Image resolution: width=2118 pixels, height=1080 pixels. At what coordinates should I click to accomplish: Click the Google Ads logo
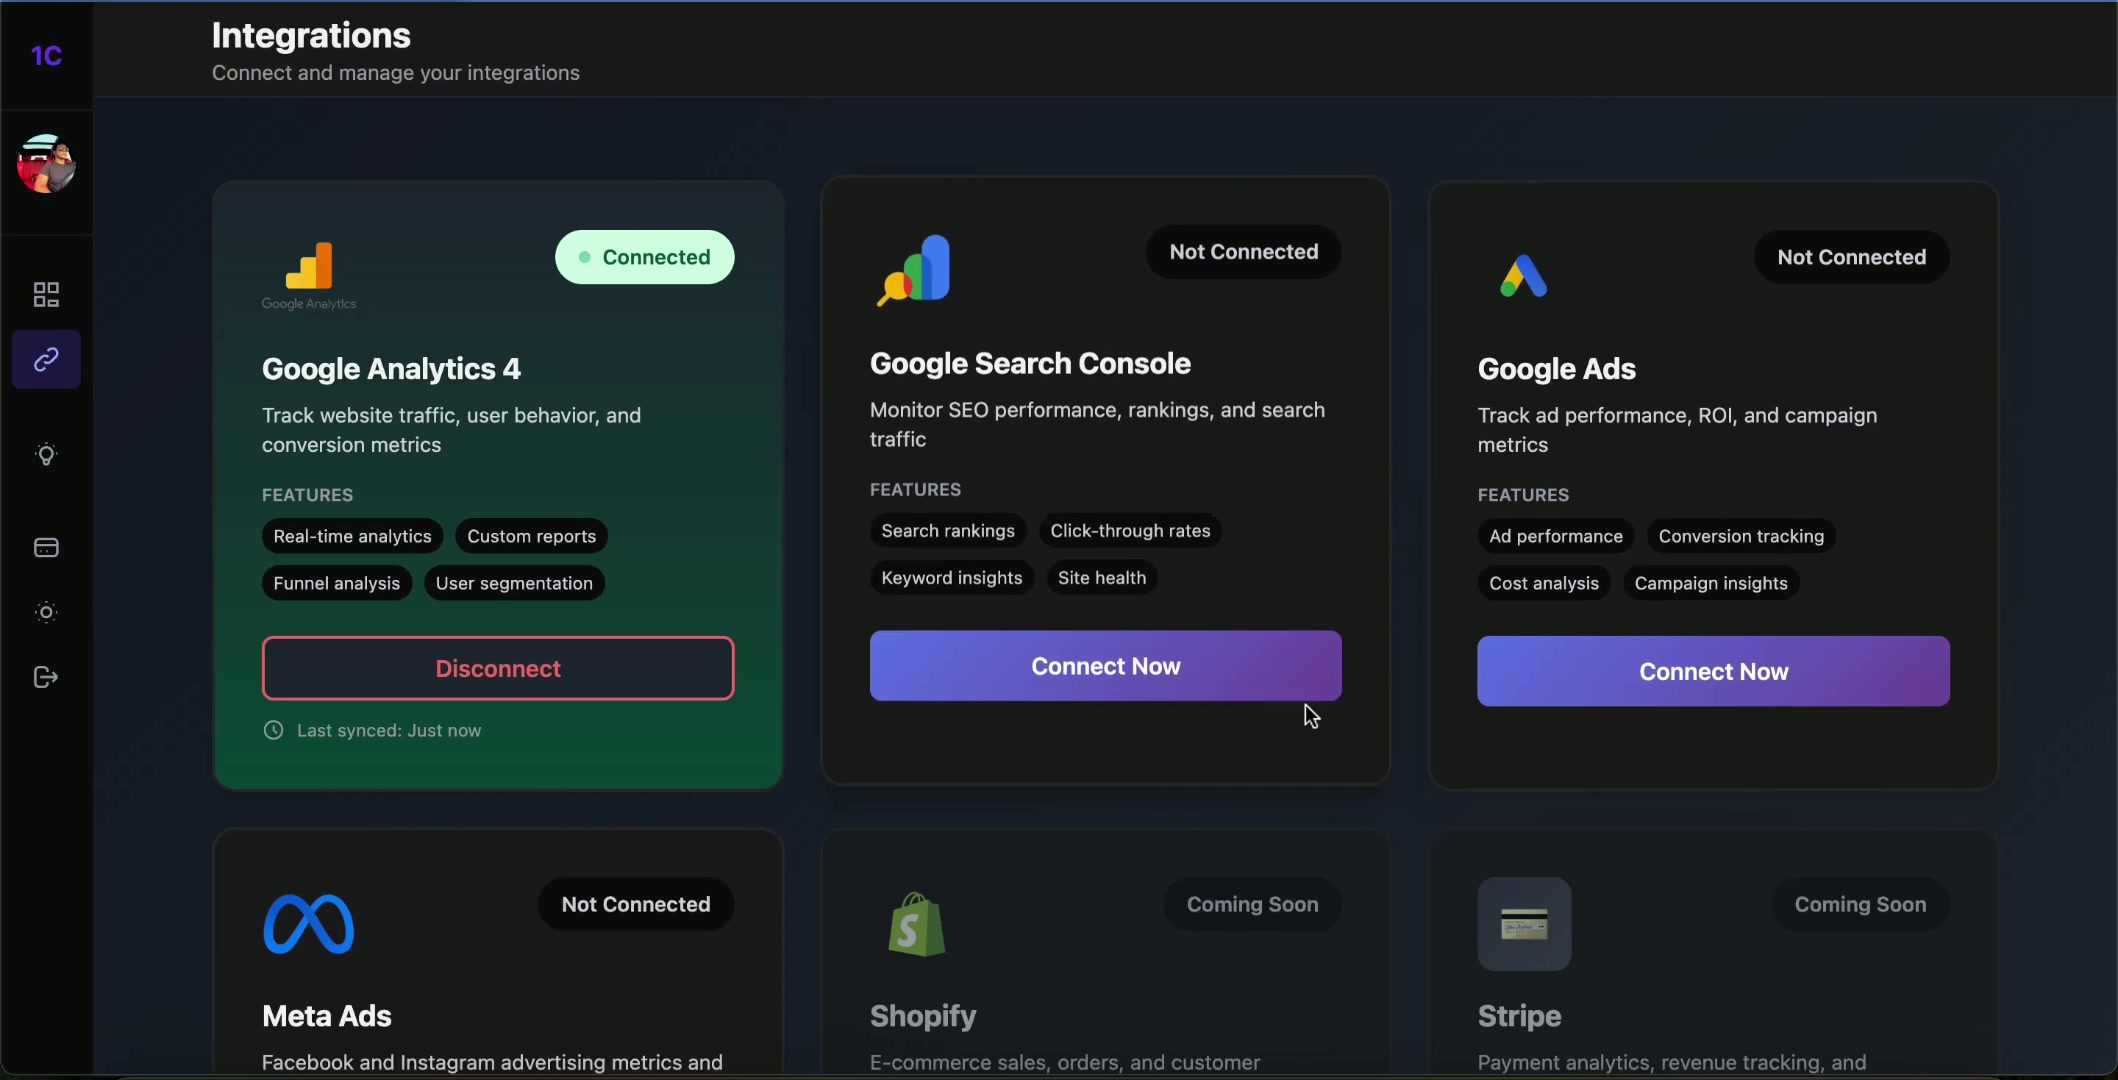1523,276
